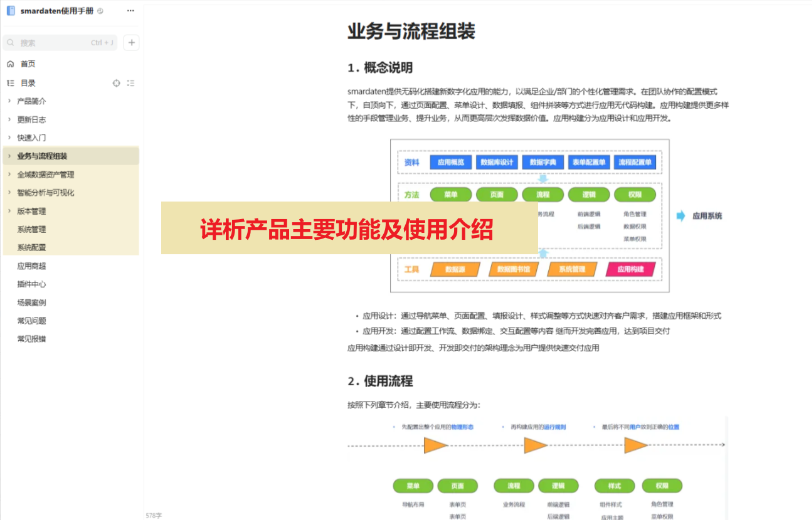
Task: Select the 目录 catalog label
Action: tap(28, 83)
